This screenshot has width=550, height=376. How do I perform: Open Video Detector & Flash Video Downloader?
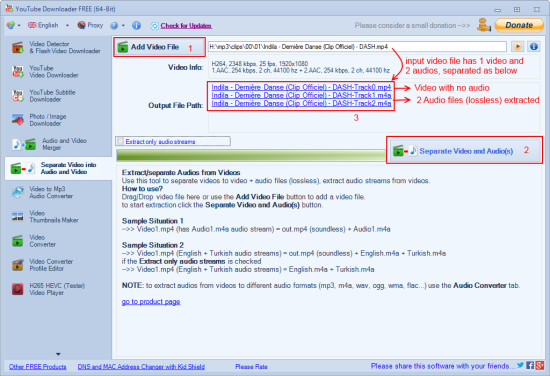point(56,47)
